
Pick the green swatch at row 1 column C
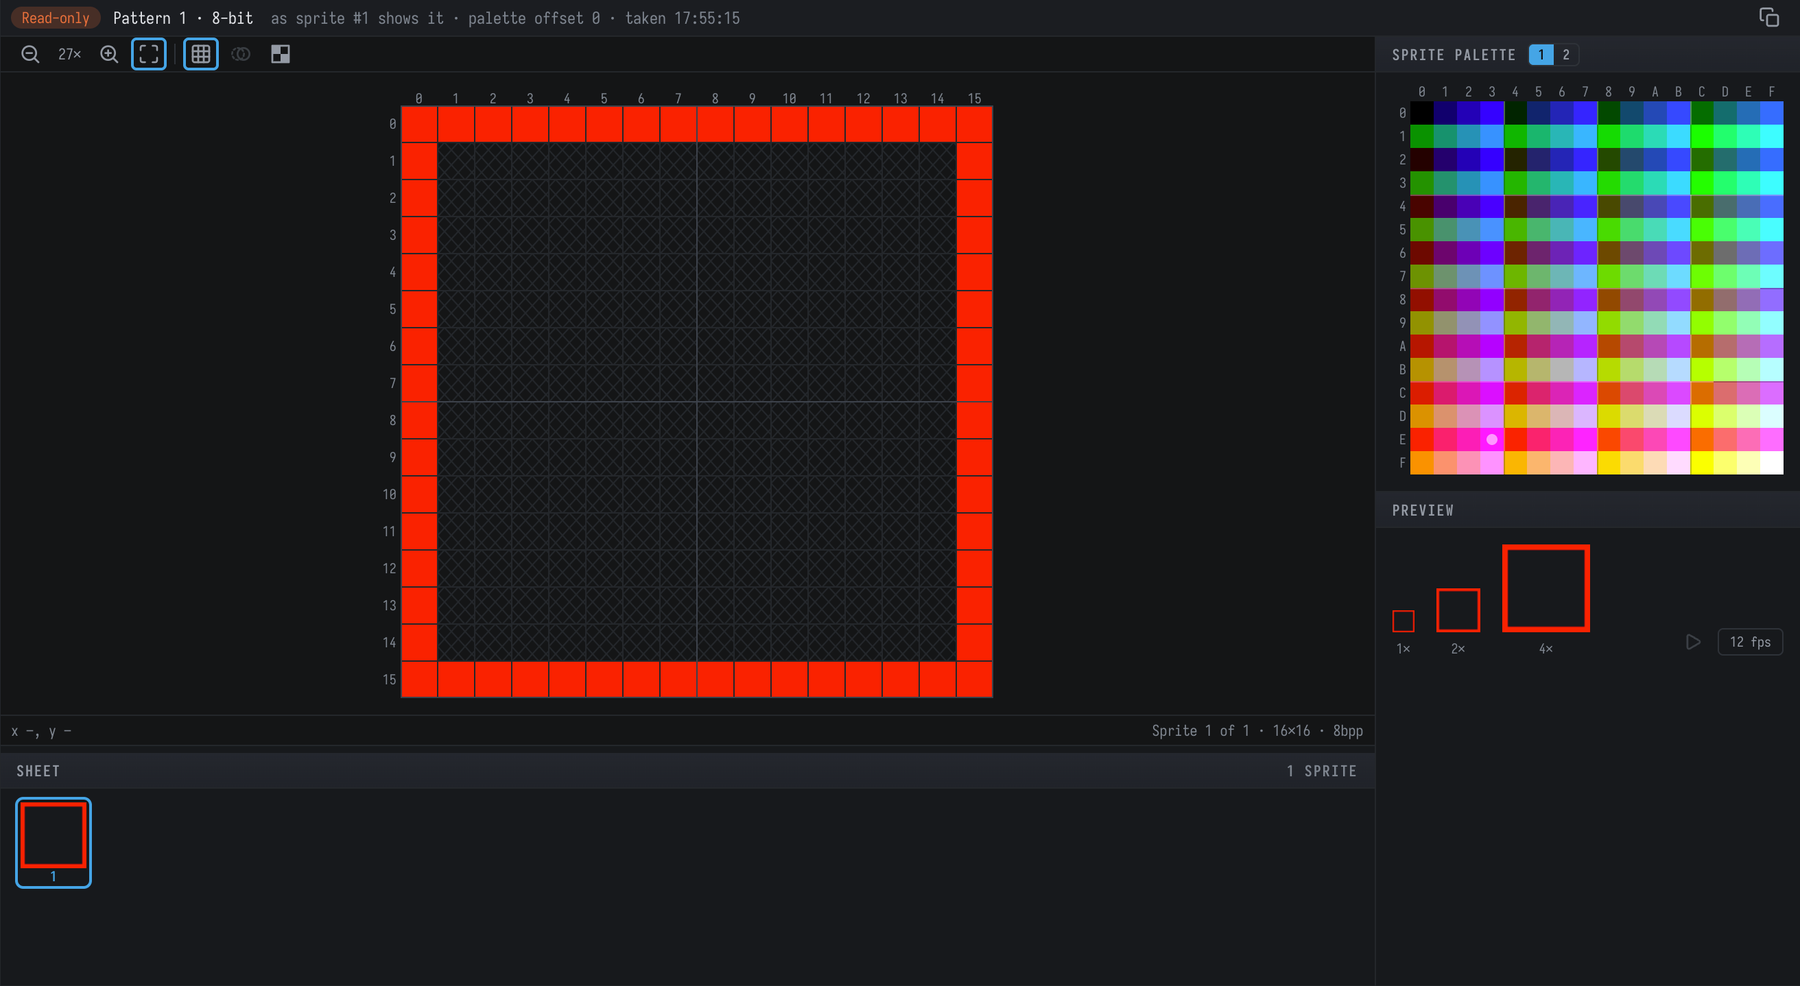pos(1702,136)
